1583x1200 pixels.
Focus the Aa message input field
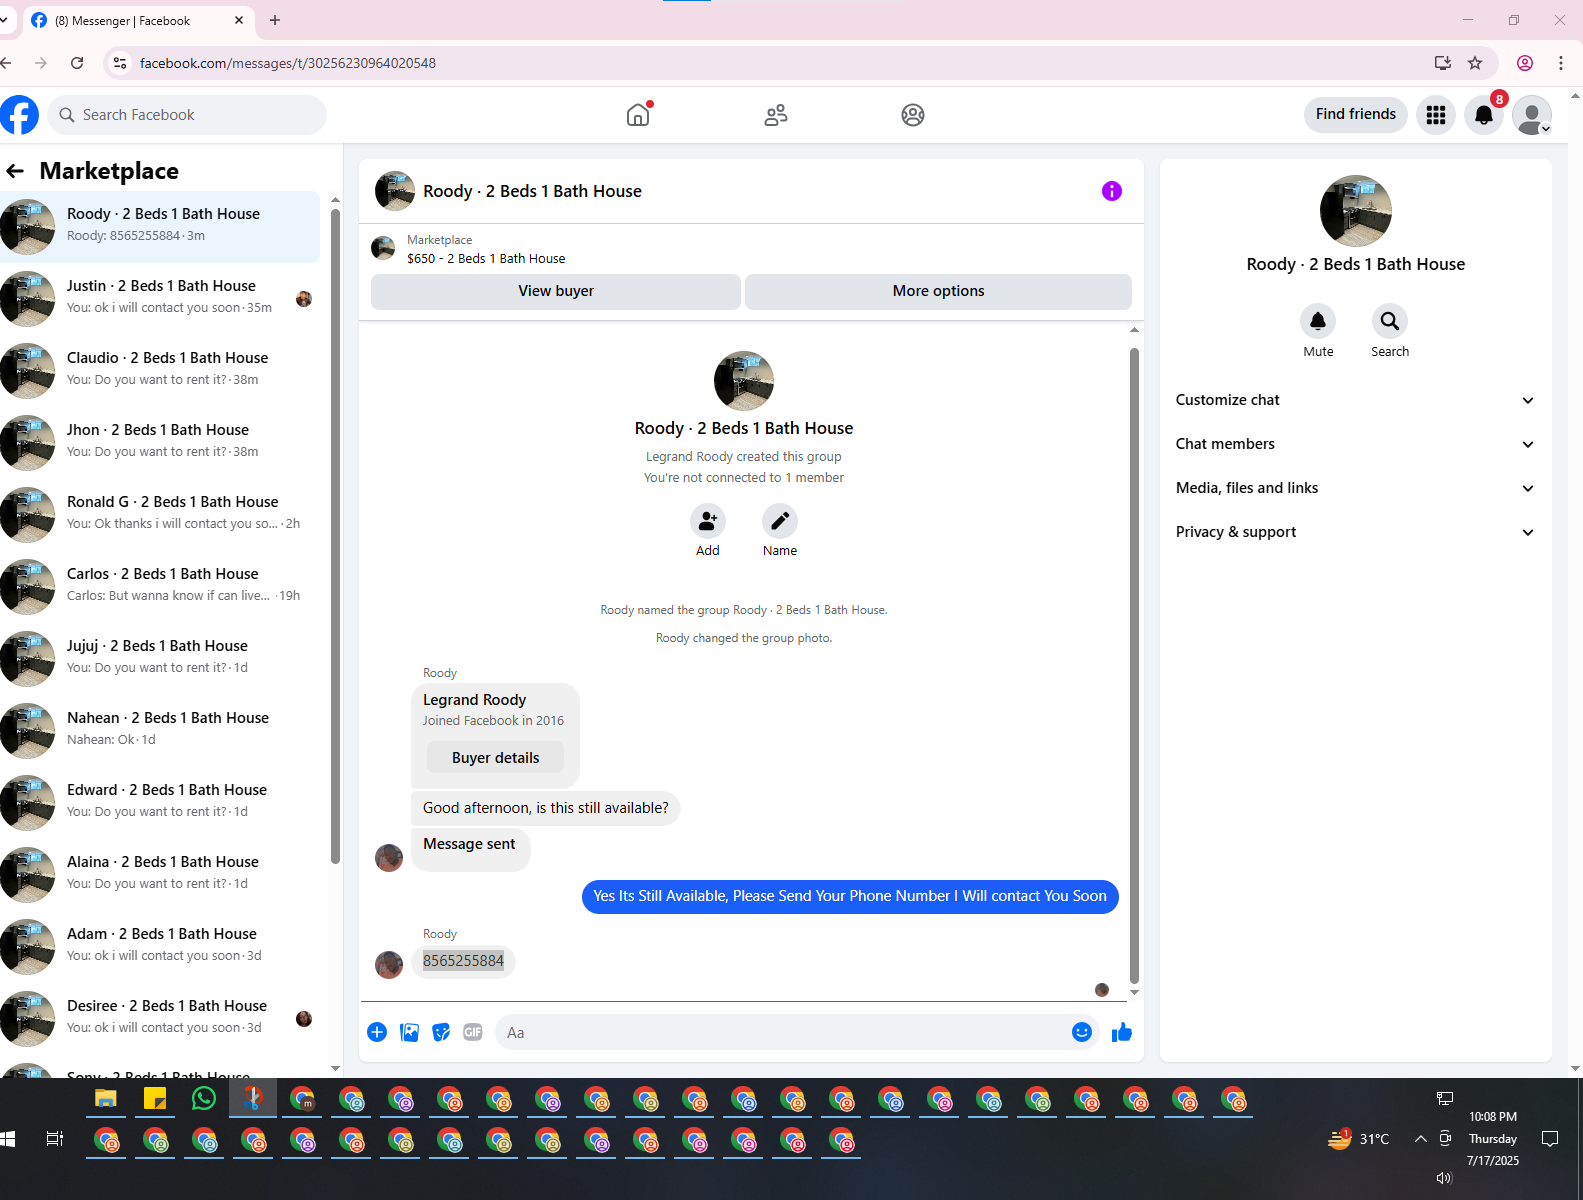pos(781,1032)
